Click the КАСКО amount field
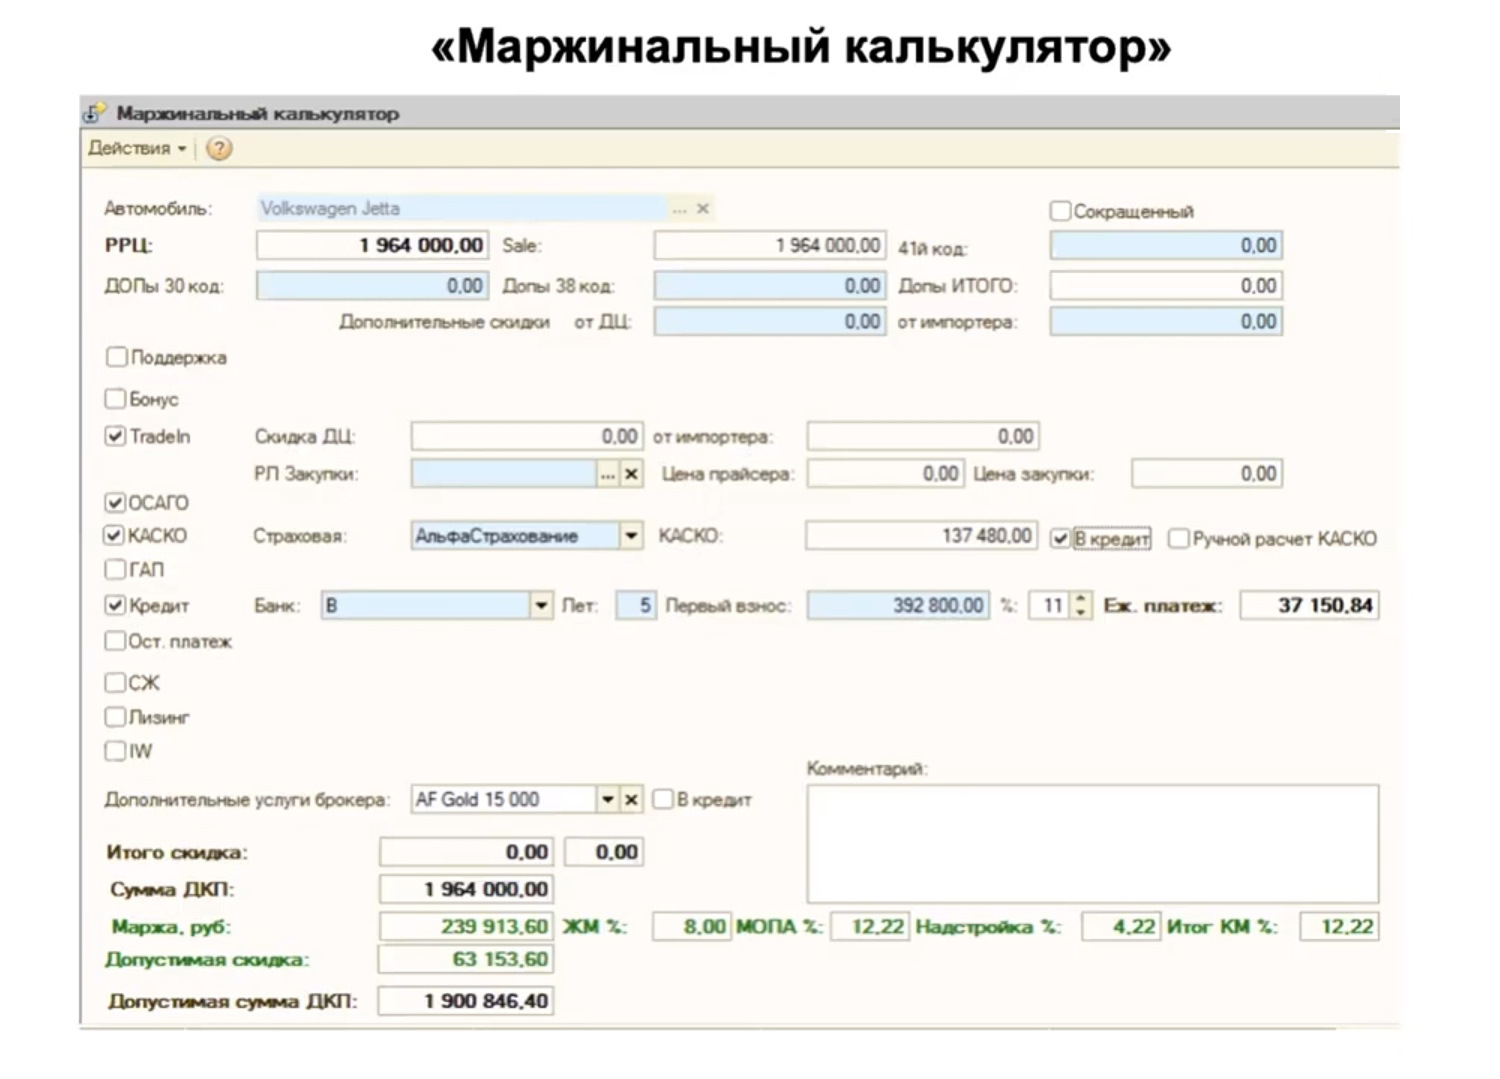Image resolution: width=1500 pixels, height=1079 pixels. tap(922, 536)
